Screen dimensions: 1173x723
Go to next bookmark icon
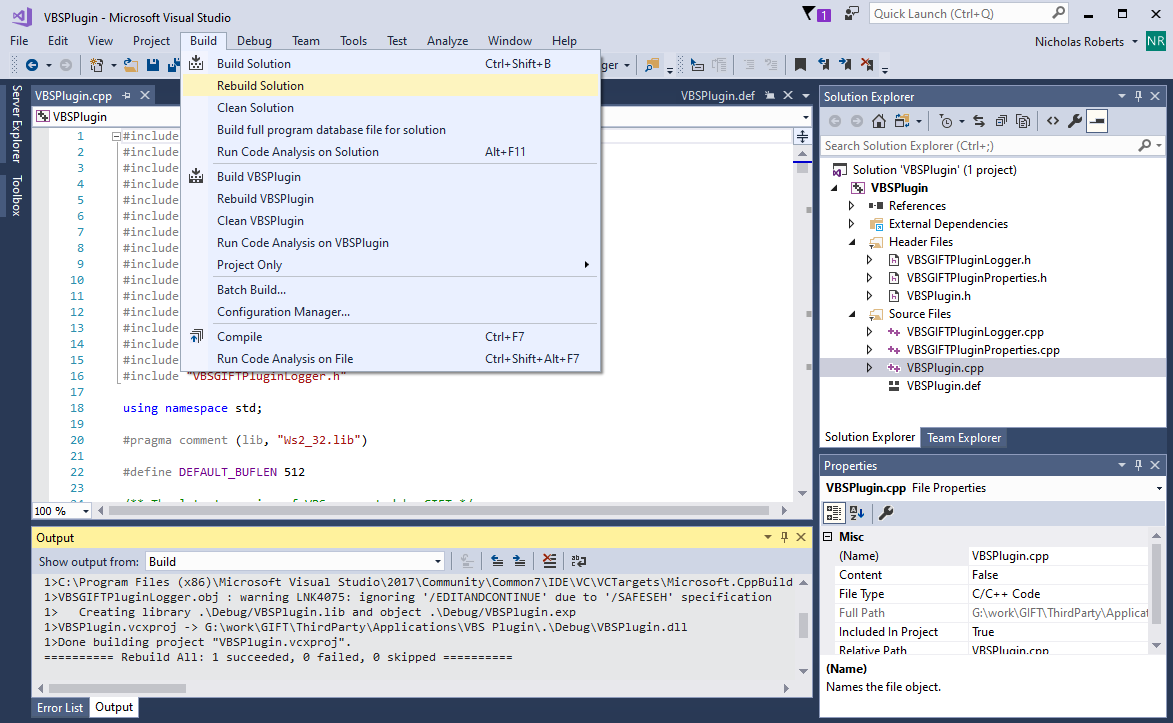pos(845,64)
